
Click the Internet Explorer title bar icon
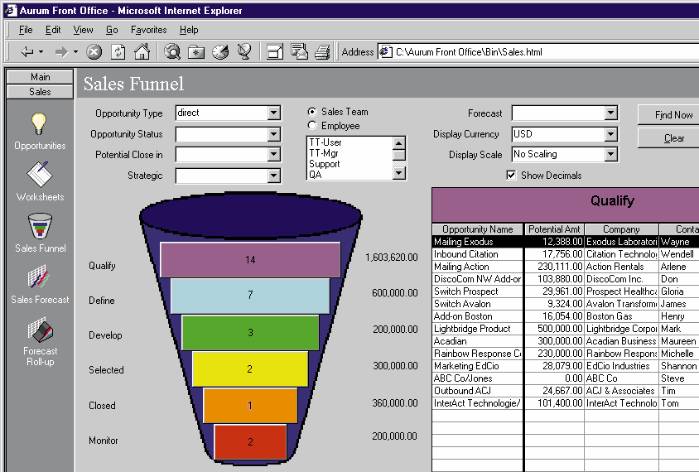coord(11,10)
